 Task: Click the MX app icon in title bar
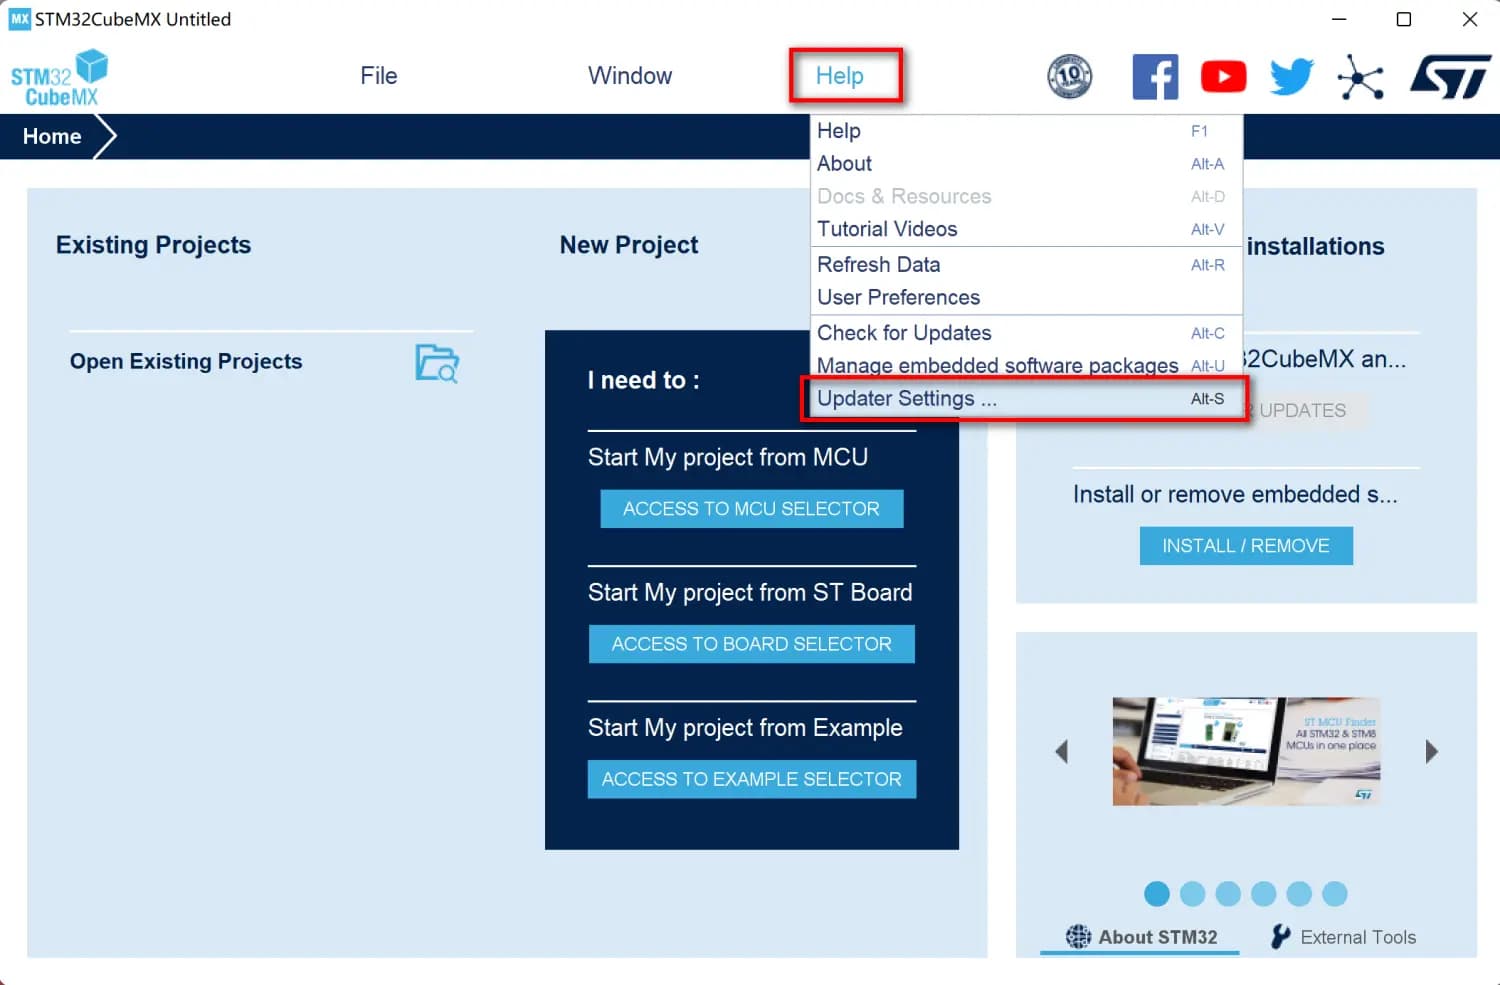coord(19,19)
